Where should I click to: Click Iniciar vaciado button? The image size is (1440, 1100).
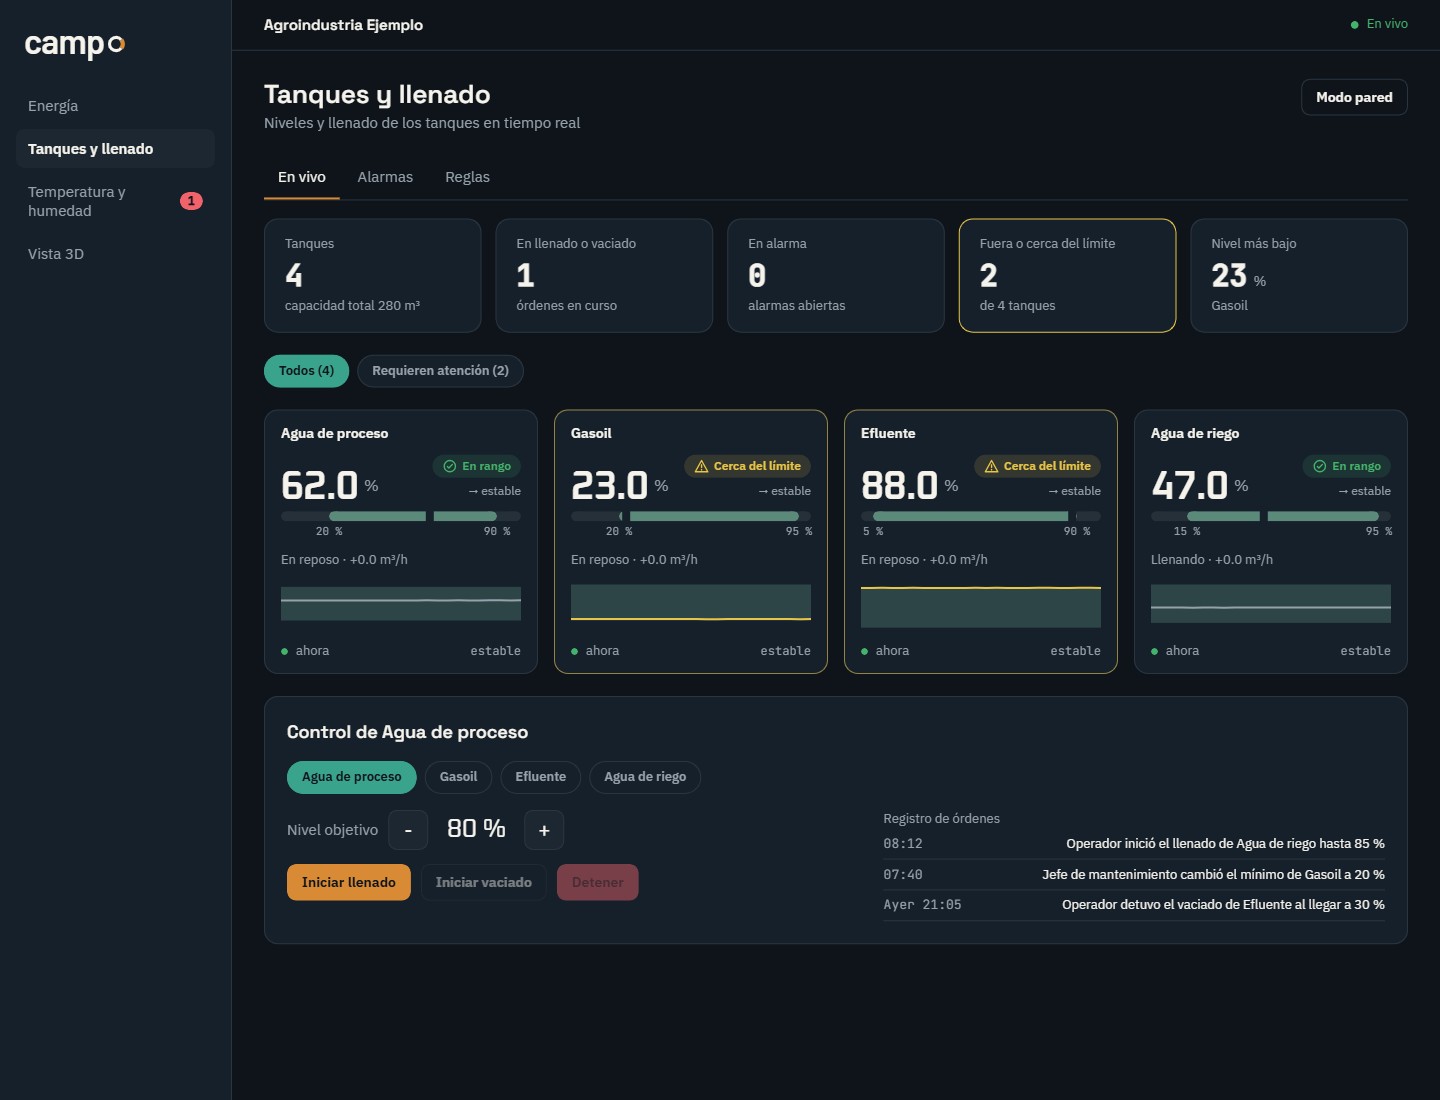pos(484,882)
